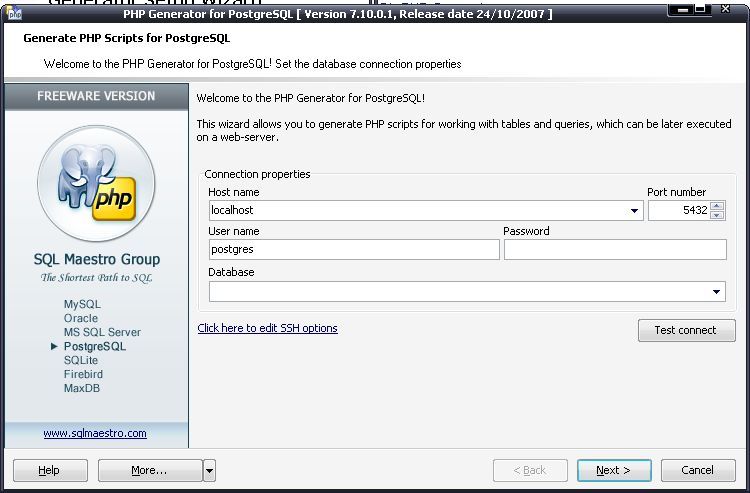Screen dimensions: 750x493
Task: Minimize the PHP Generator window
Action: [682, 9]
